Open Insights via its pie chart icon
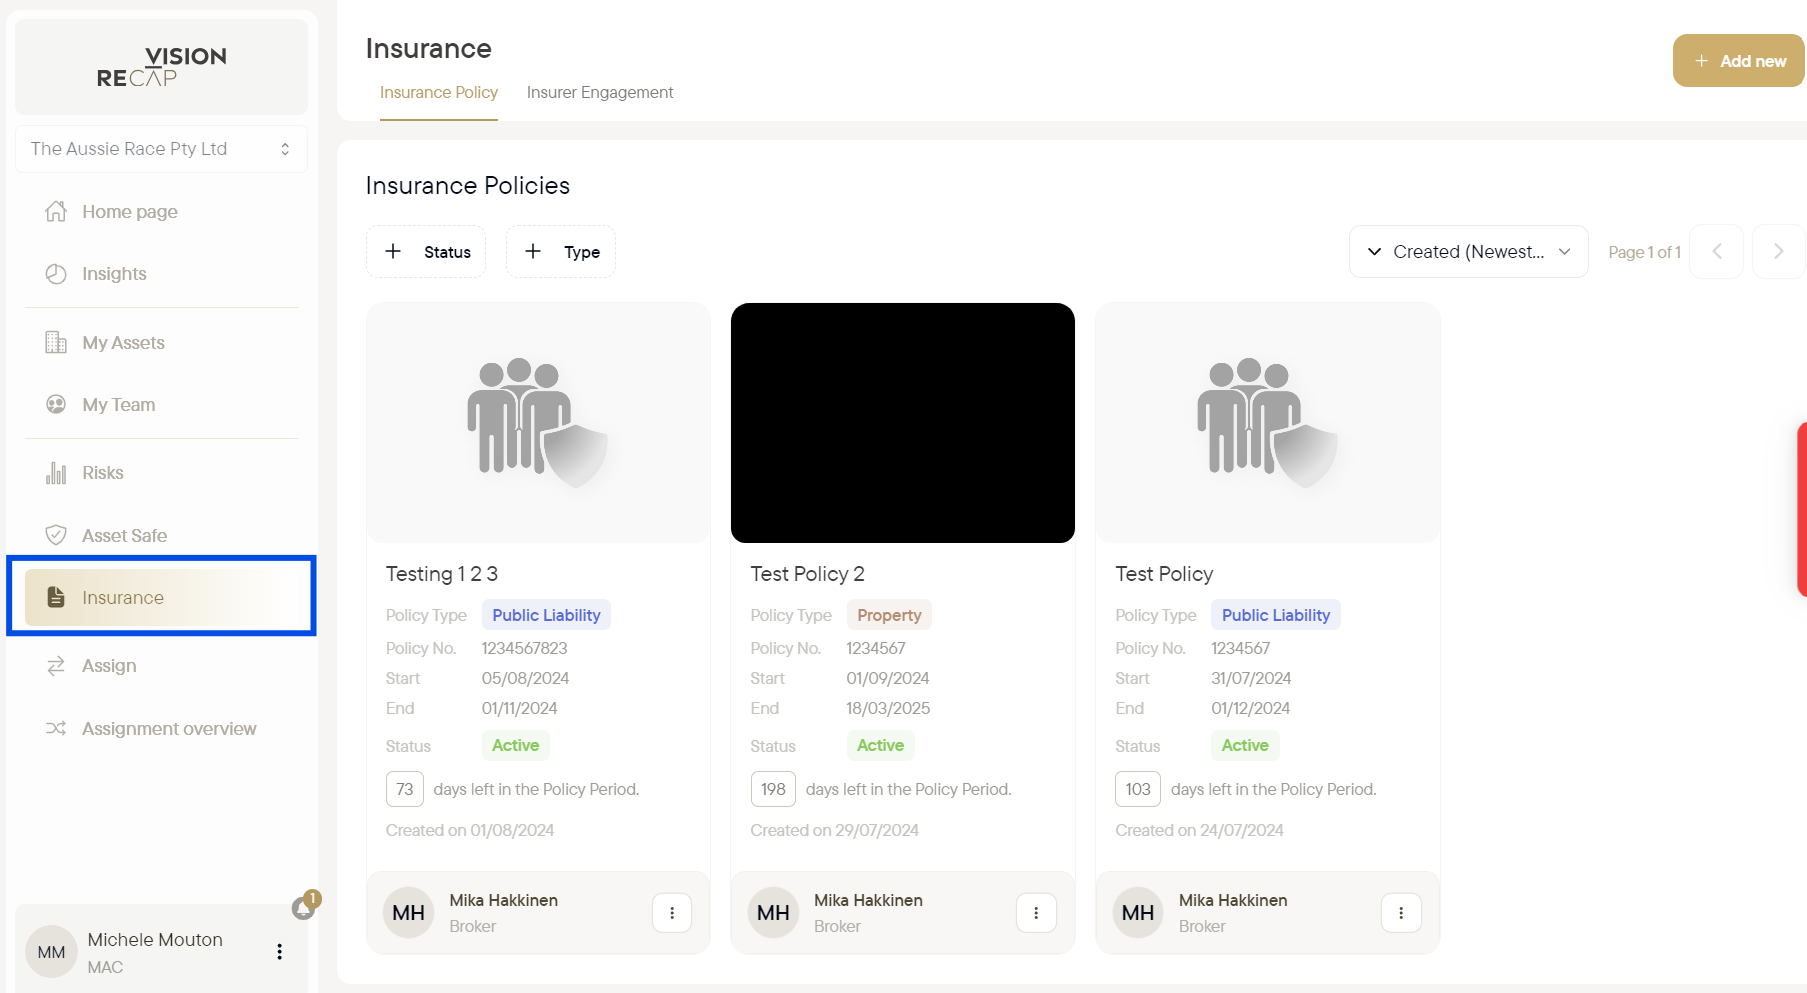The image size is (1807, 993). [x=56, y=274]
